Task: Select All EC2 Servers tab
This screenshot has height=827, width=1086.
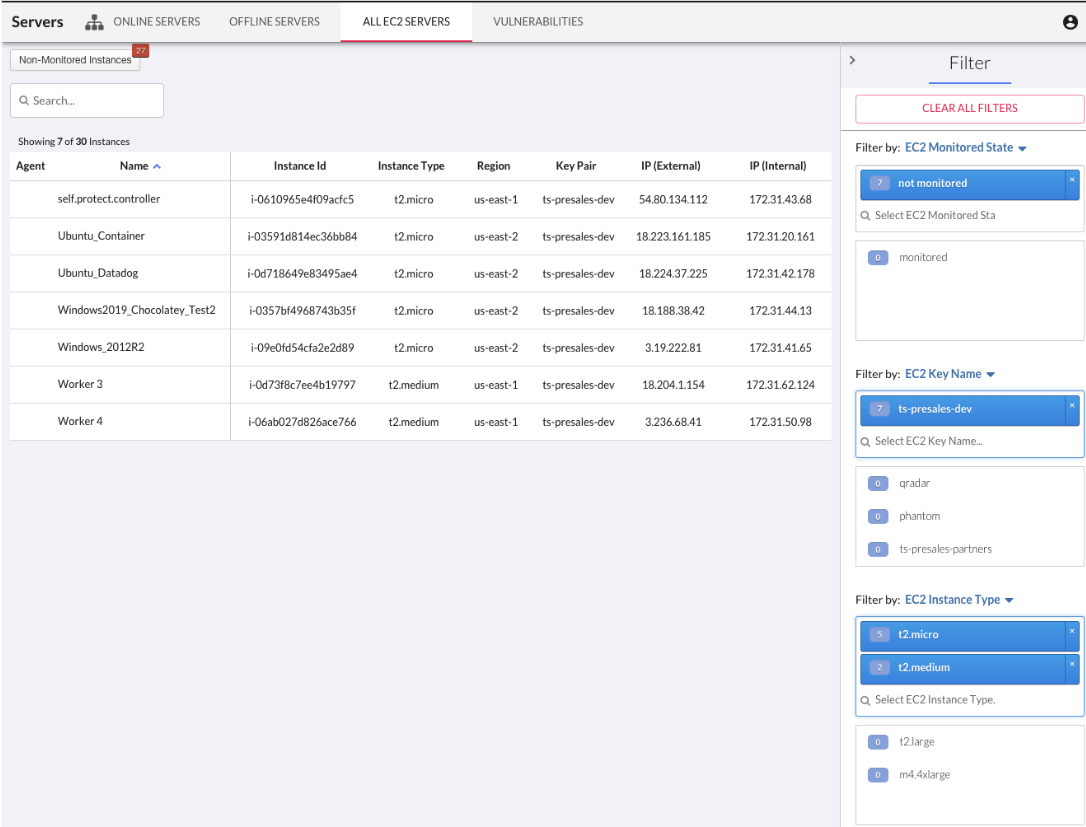Action: tap(406, 21)
